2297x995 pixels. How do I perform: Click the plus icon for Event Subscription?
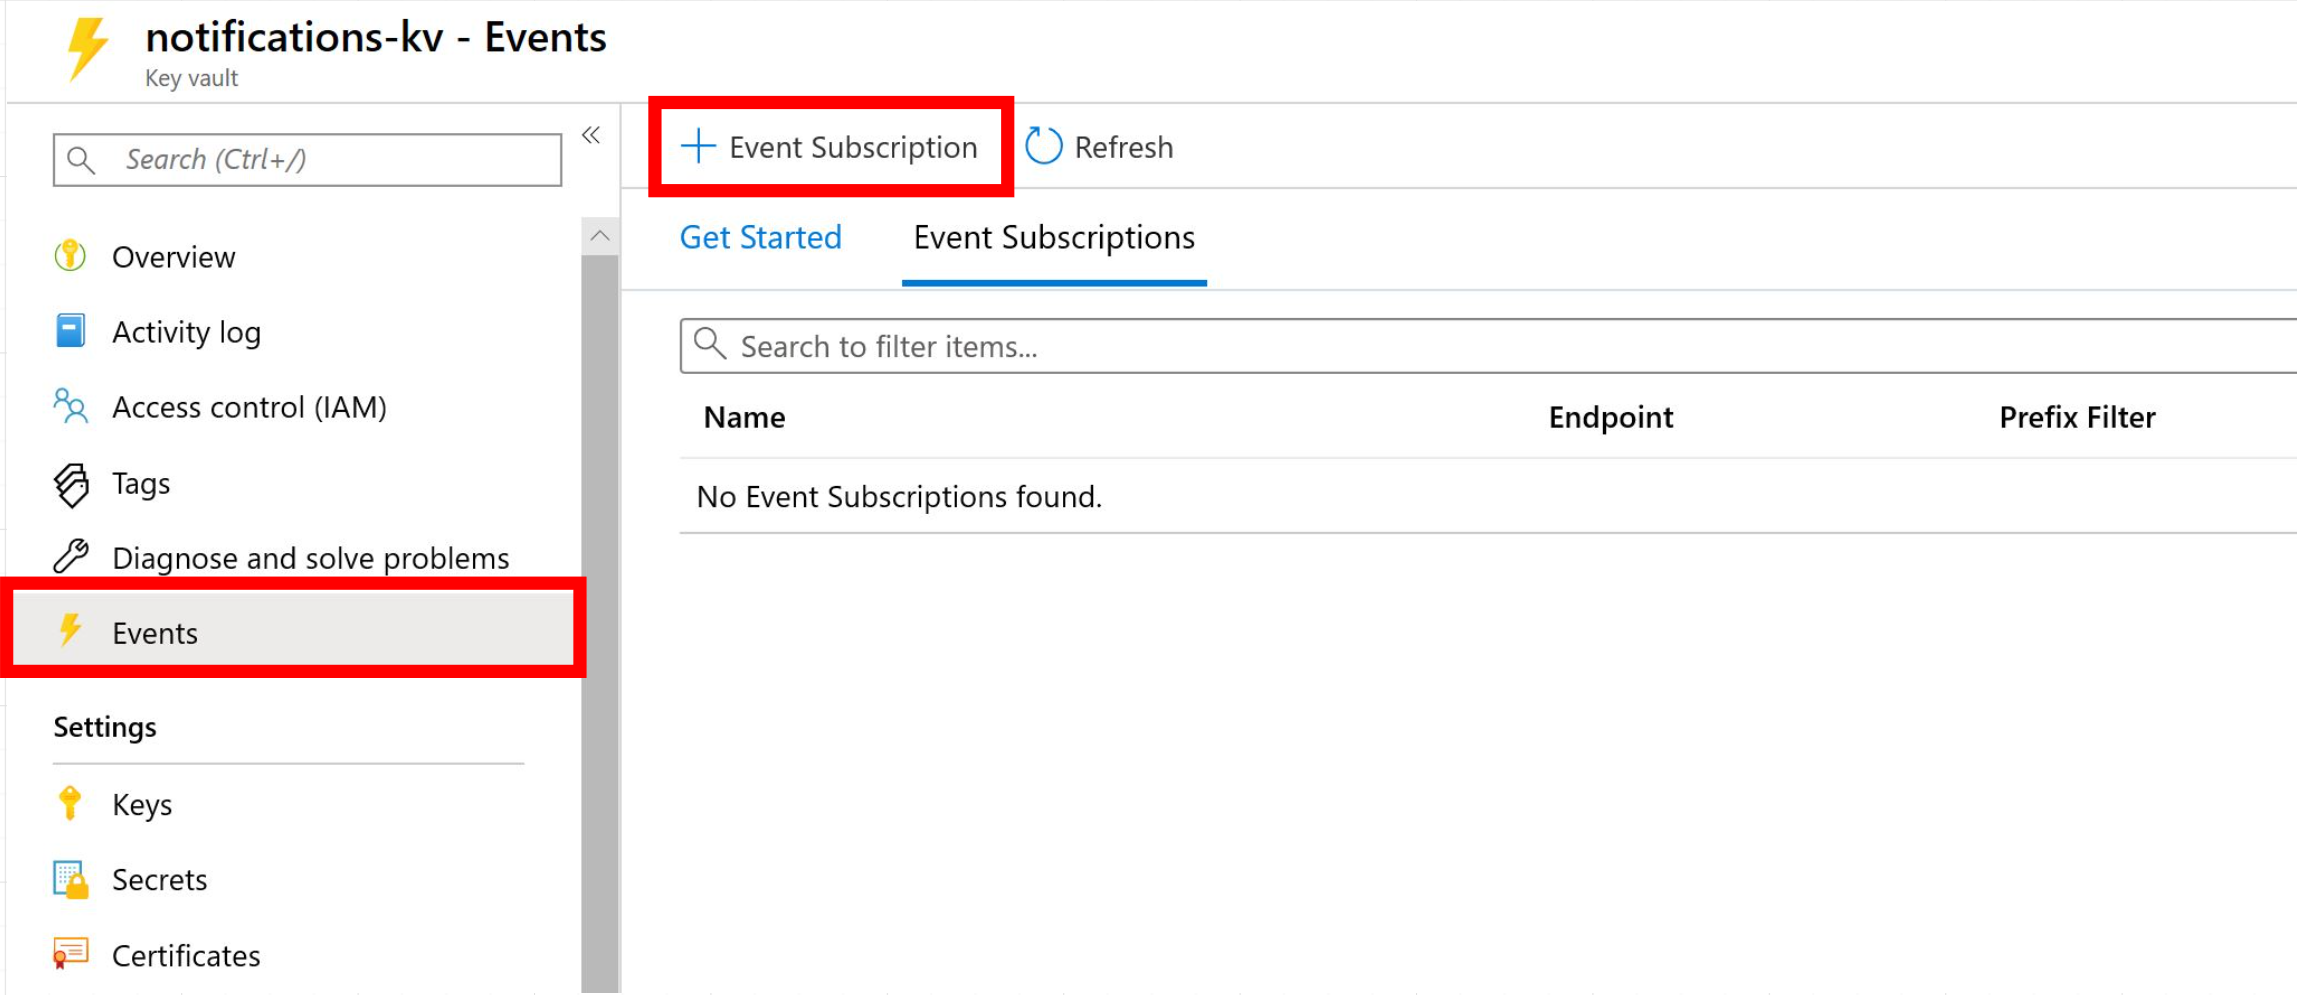698,146
